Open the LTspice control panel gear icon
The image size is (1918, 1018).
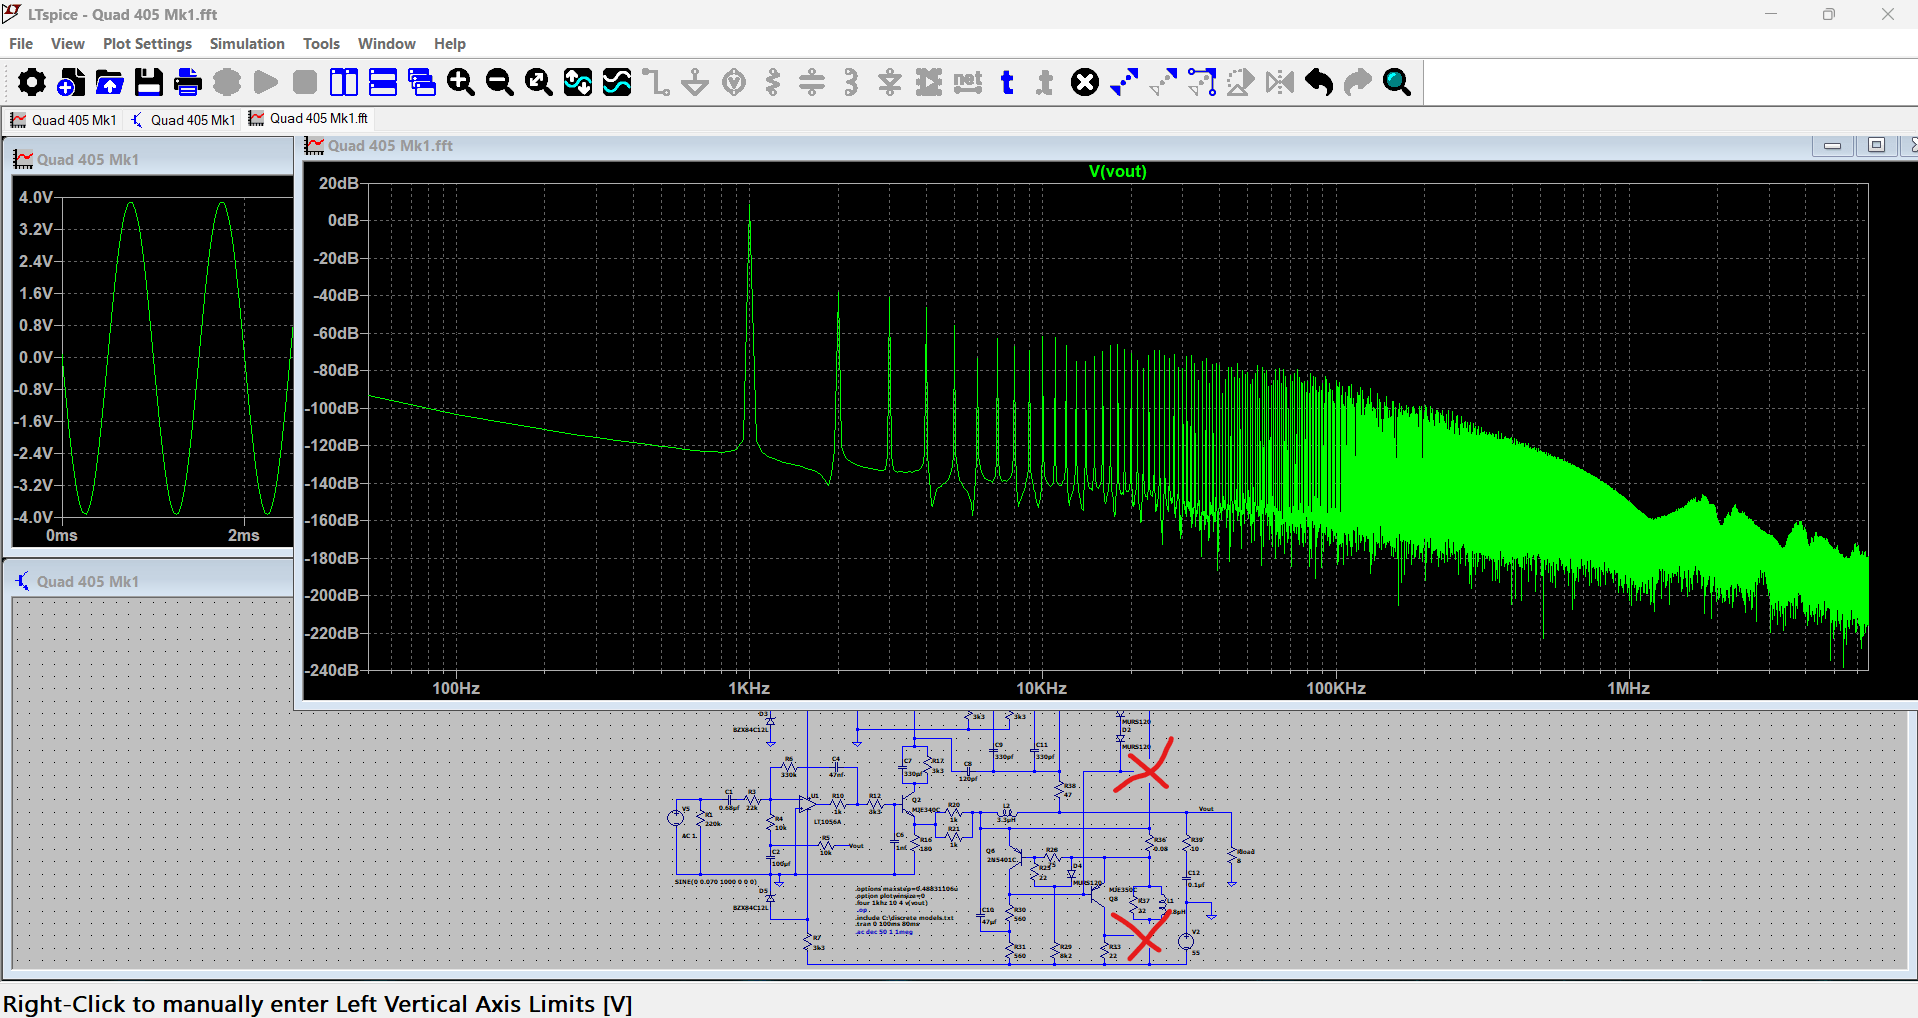click(x=32, y=82)
